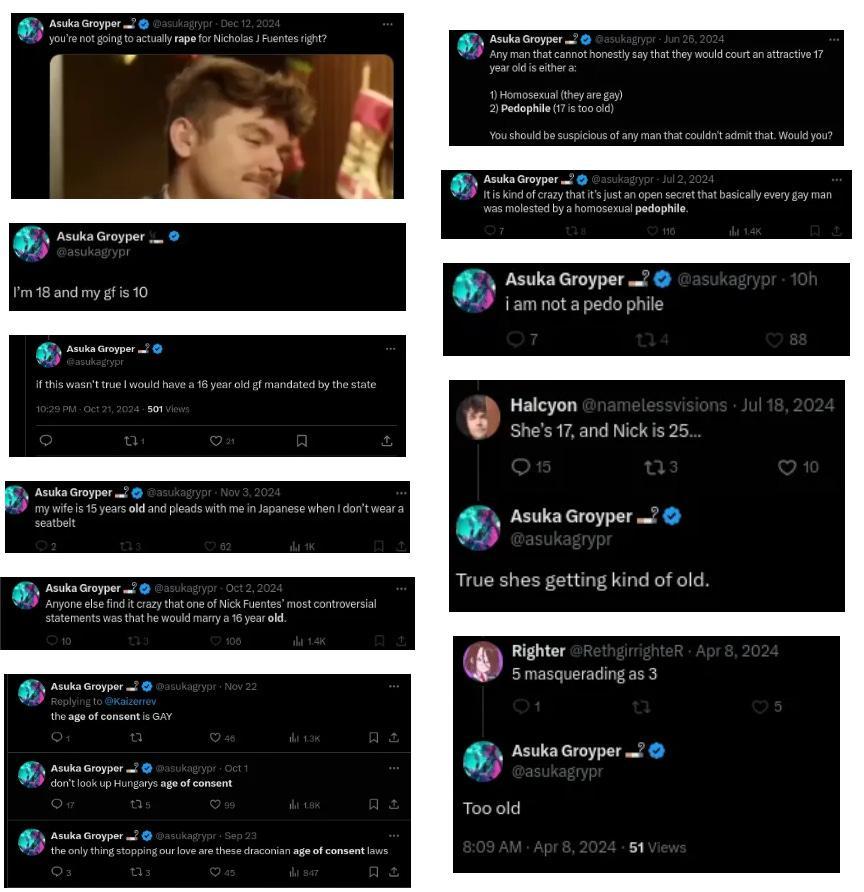Share the Sep 23 tweet
The image size is (864, 892).
click(394, 872)
